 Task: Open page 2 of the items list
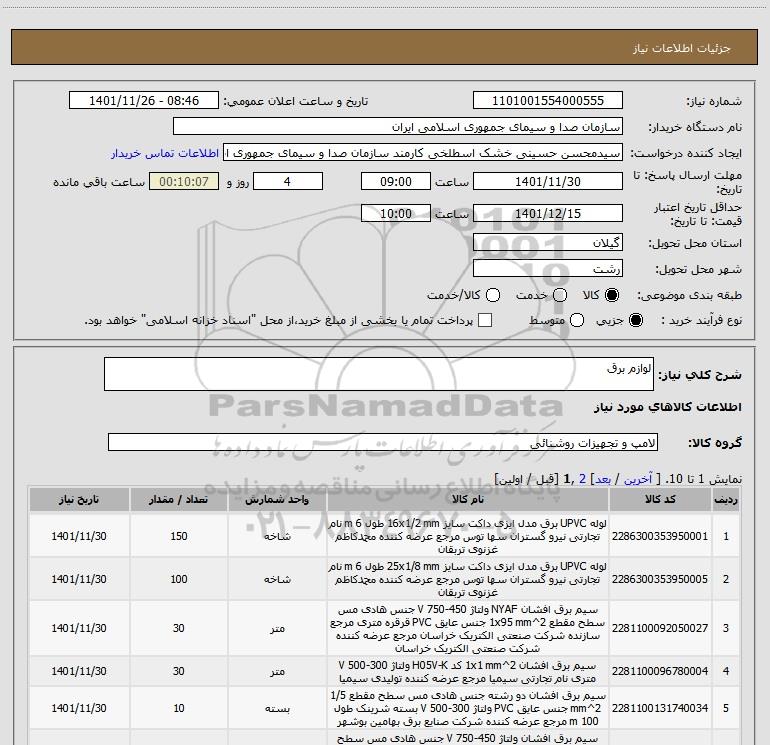tap(582, 479)
